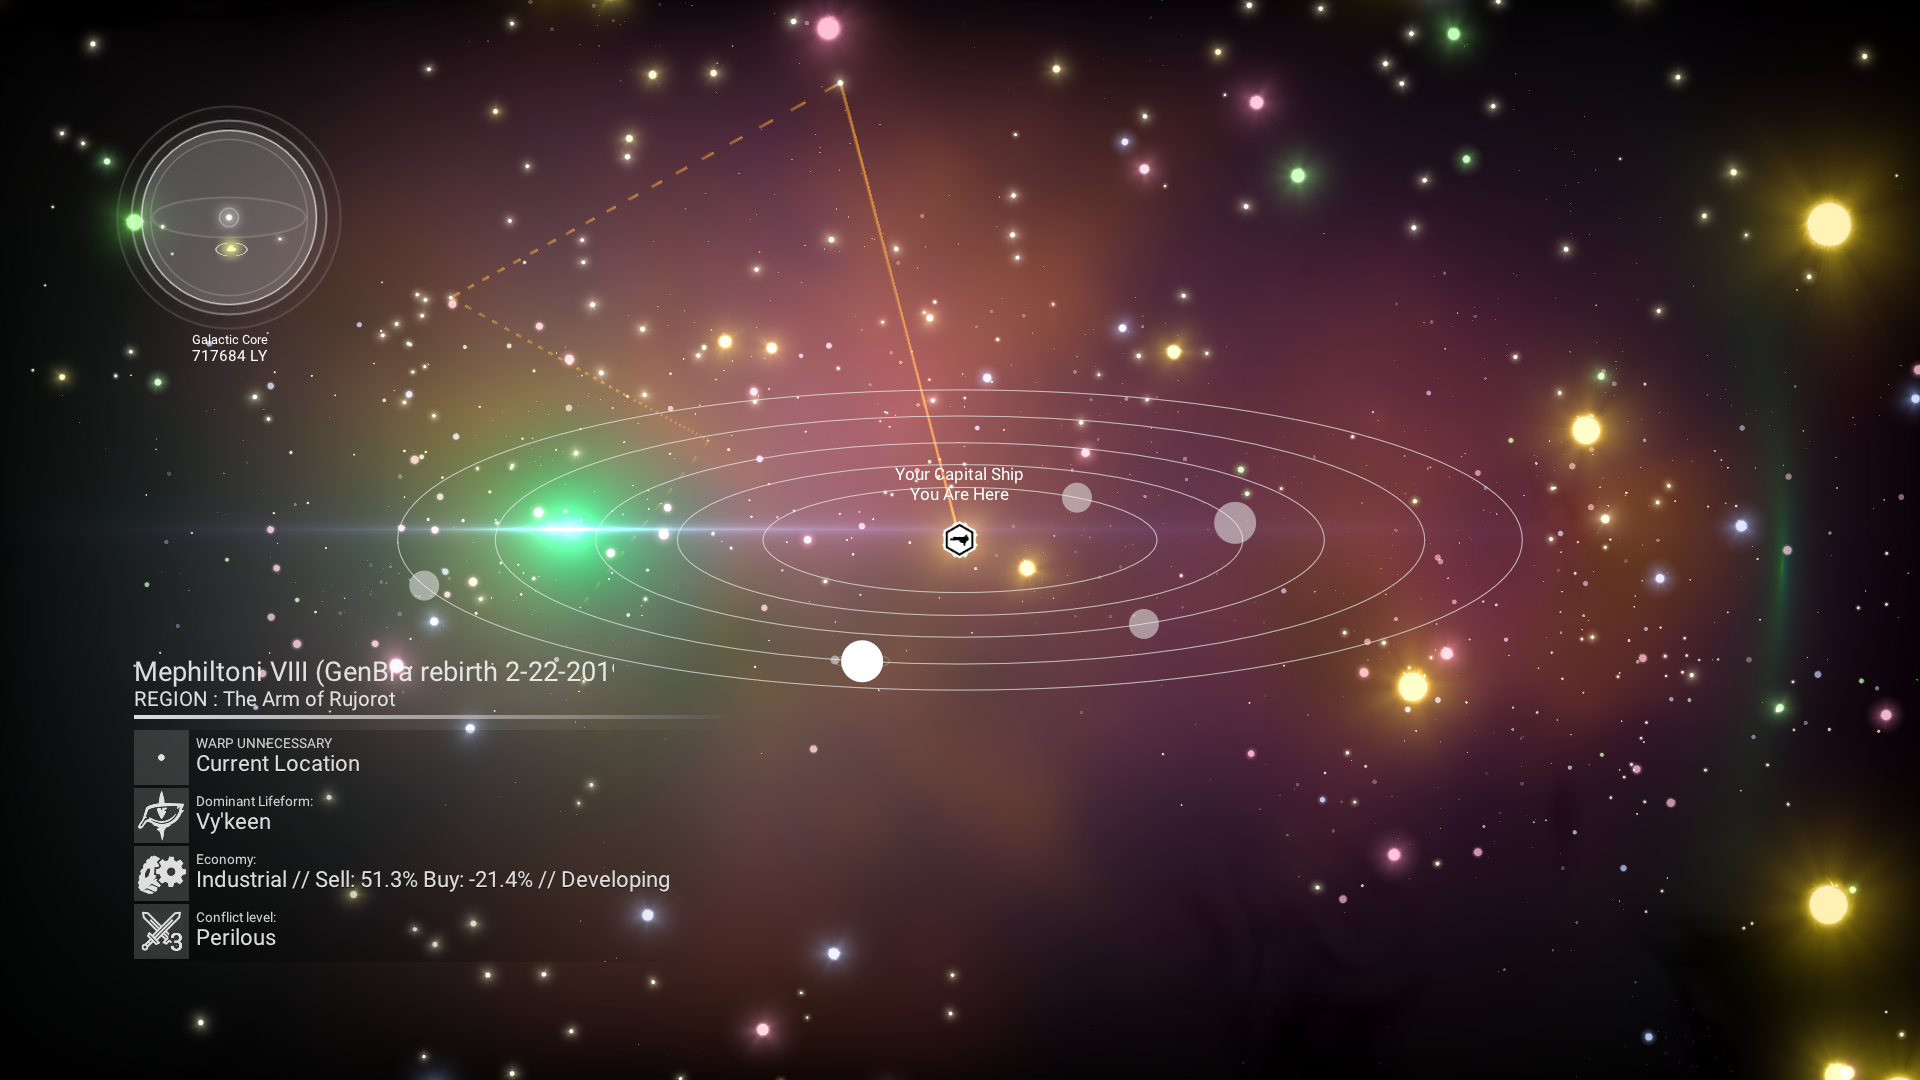Click the Industrial economy description line
The width and height of the screenshot is (1920, 1080).
pyautogui.click(x=433, y=879)
